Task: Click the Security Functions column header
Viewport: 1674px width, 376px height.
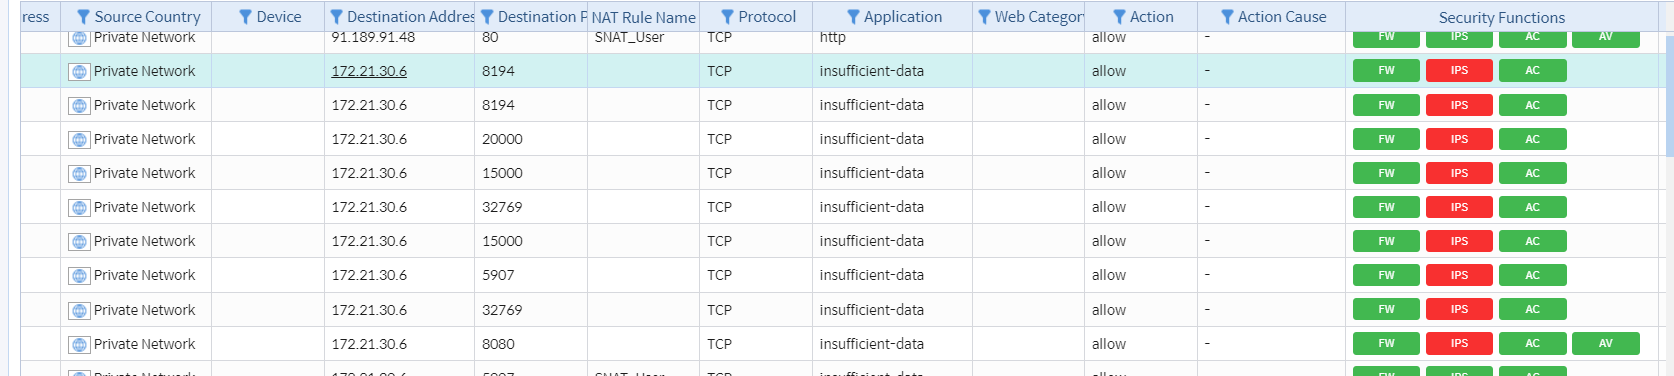Action: pos(1501,17)
